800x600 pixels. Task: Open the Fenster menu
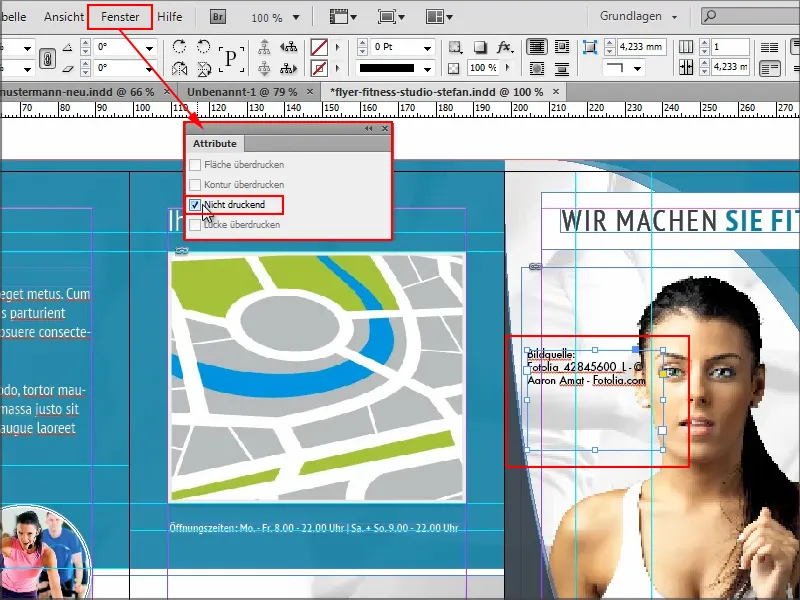(120, 17)
